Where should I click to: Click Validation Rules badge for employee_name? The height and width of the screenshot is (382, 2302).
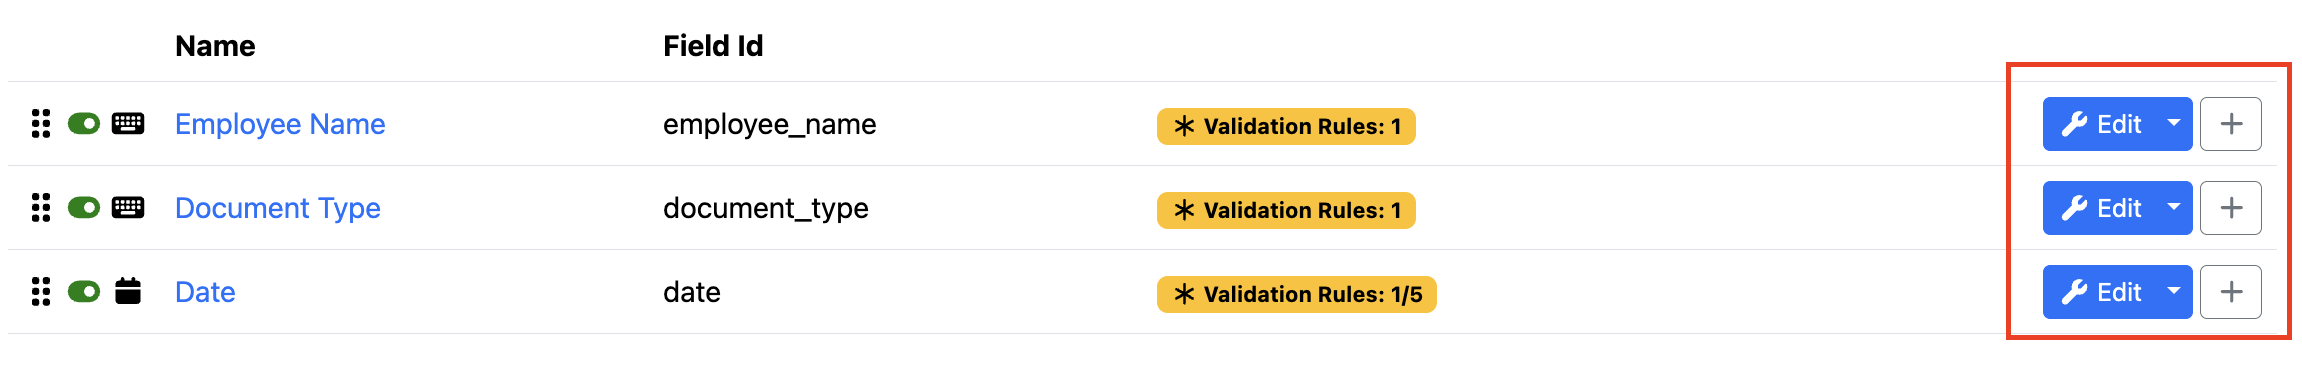click(1286, 126)
